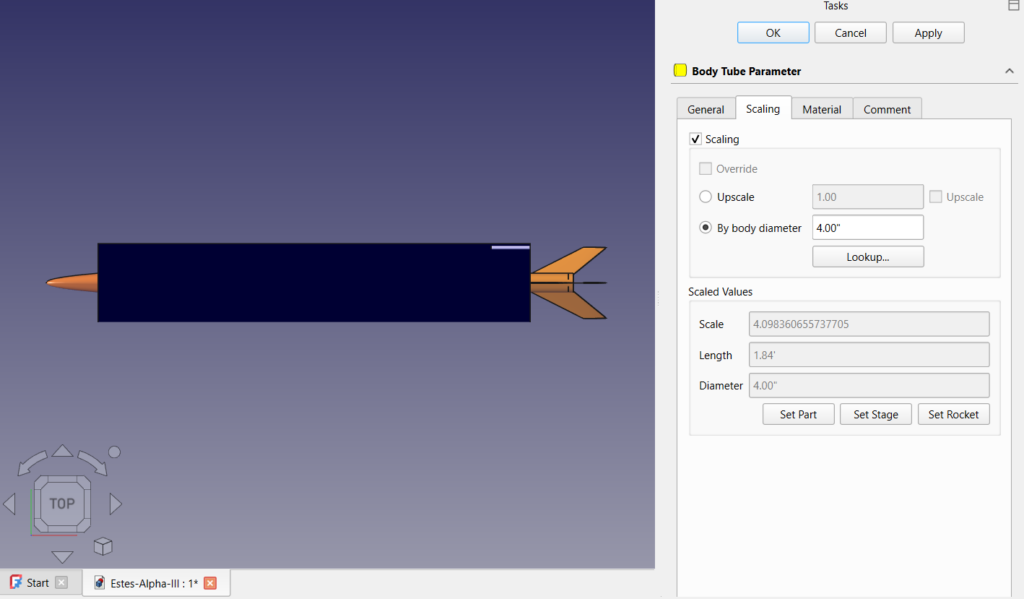
Task: Close the Estes-Alpha-III document tab
Action: (210, 583)
